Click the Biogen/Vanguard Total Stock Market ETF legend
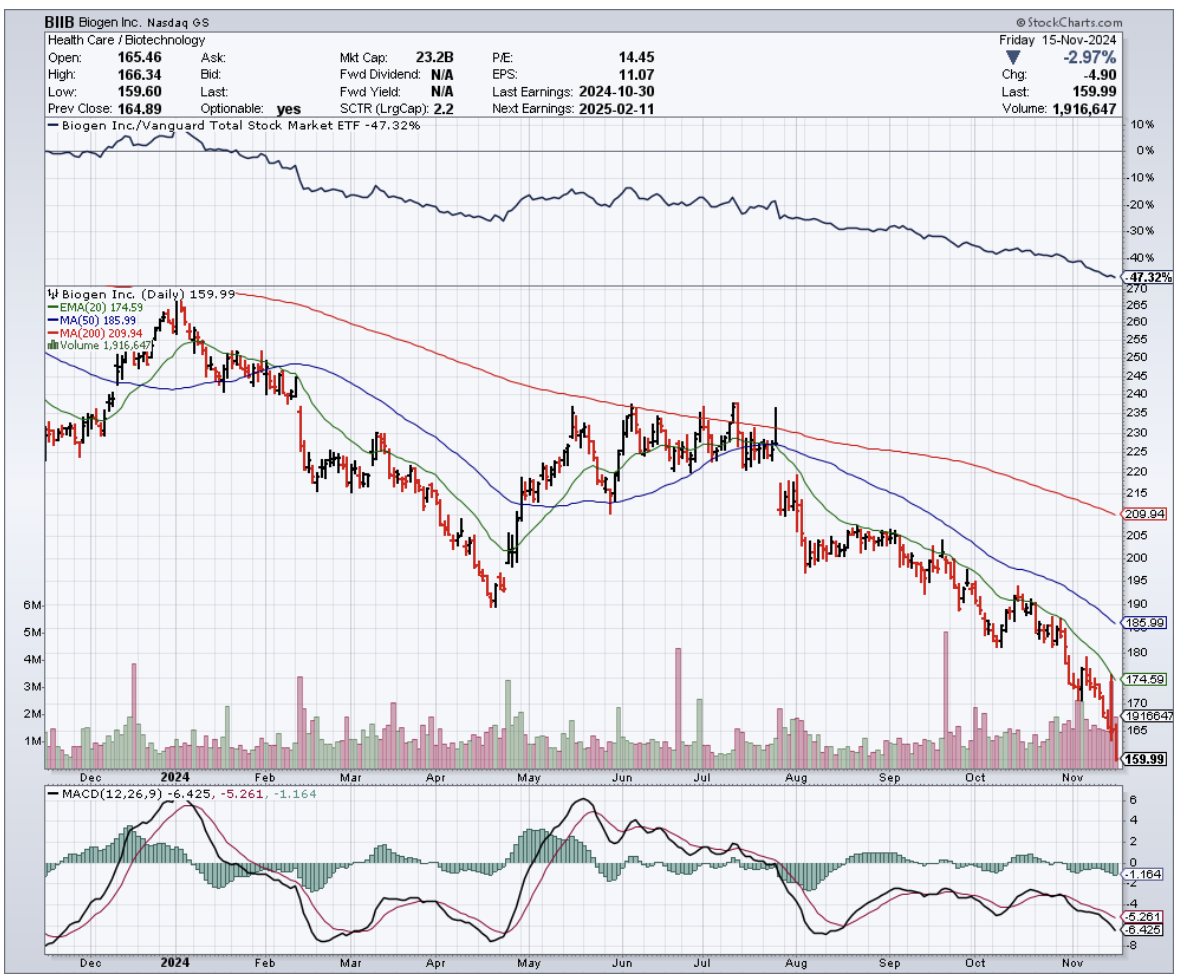Image resolution: width=1180 pixels, height=980 pixels. click(x=235, y=126)
